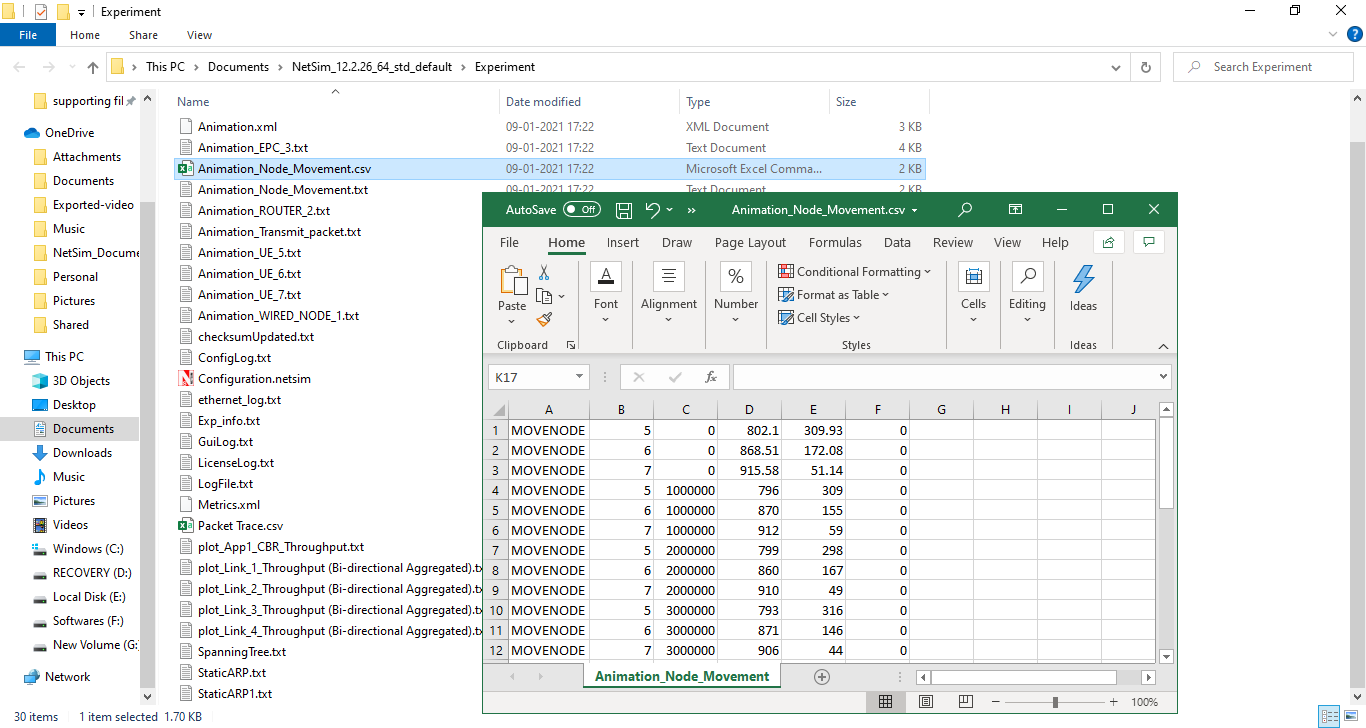Switch to the Data tab

click(897, 242)
